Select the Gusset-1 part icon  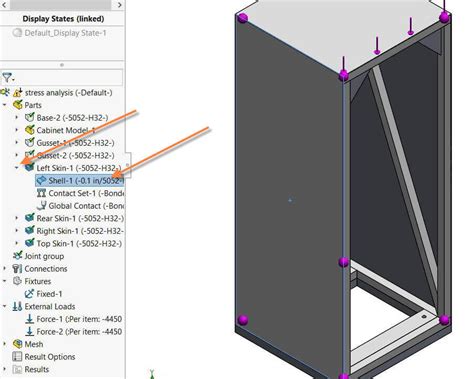pos(29,143)
